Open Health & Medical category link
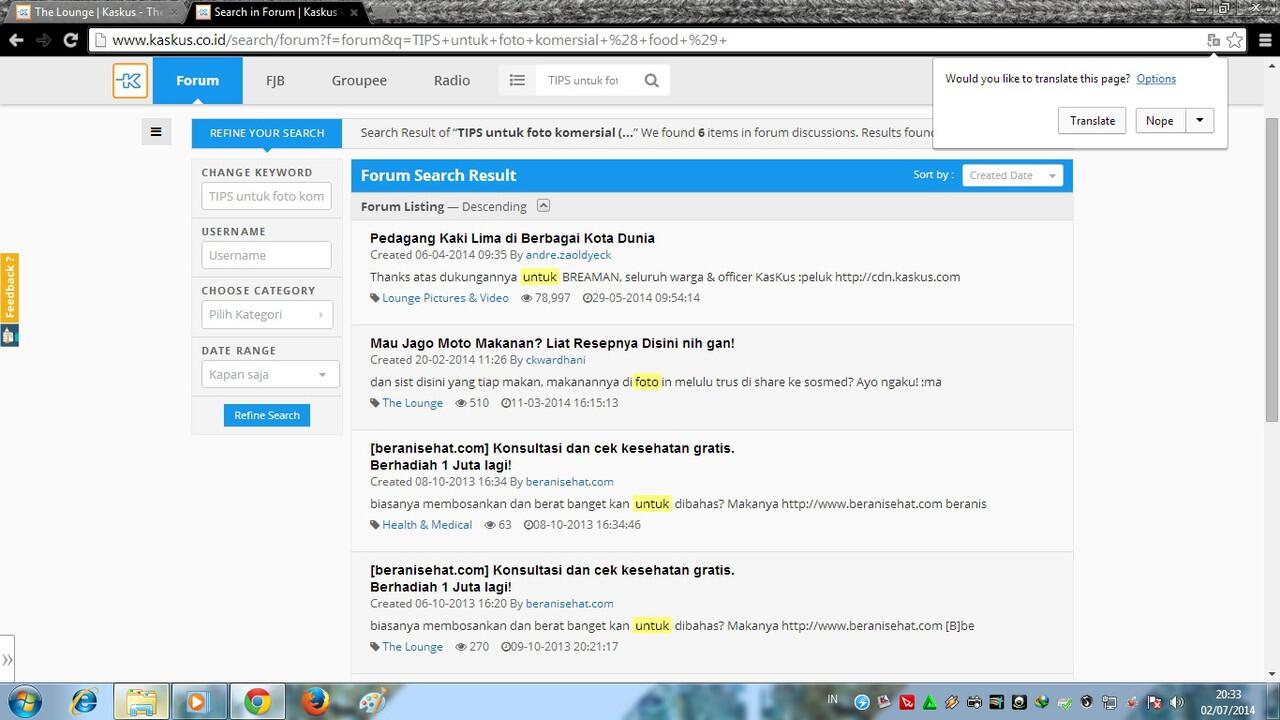The image size is (1280, 720). tap(427, 525)
